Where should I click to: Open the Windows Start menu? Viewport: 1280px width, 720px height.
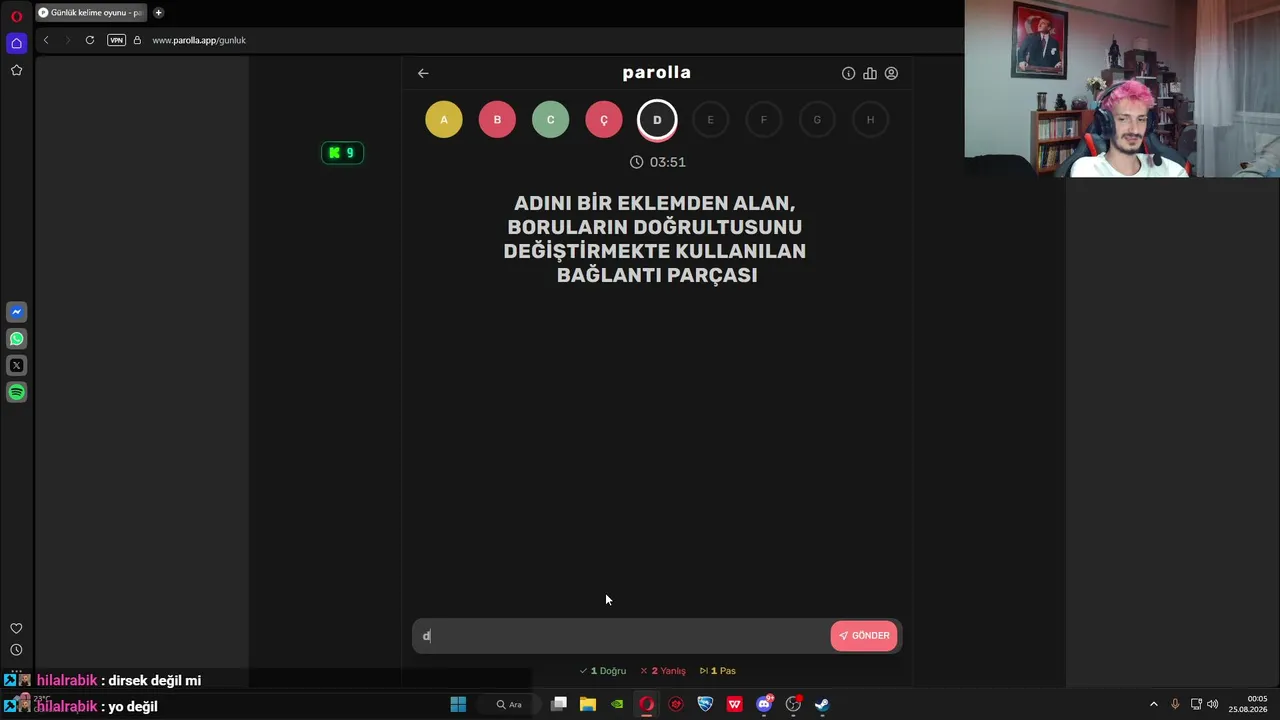click(x=458, y=704)
